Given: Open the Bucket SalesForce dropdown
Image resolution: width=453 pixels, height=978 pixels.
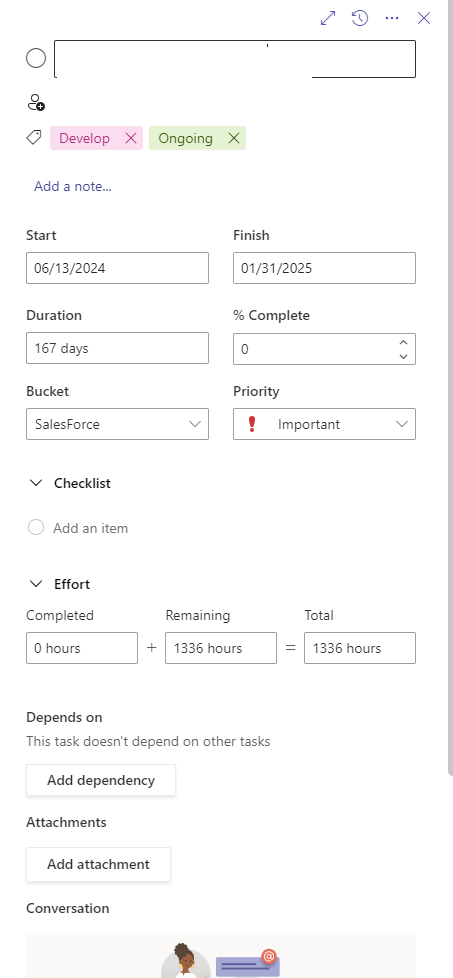Looking at the screenshot, I should click(117, 424).
